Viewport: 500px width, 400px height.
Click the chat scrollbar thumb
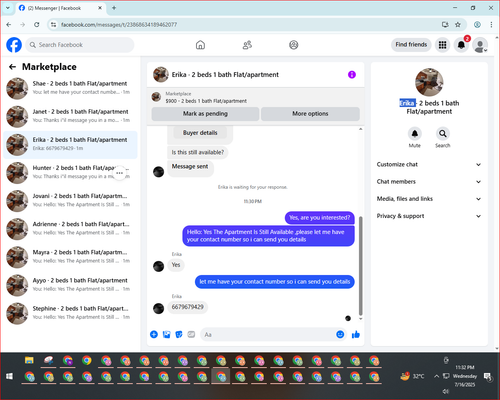pyautogui.click(x=360, y=266)
